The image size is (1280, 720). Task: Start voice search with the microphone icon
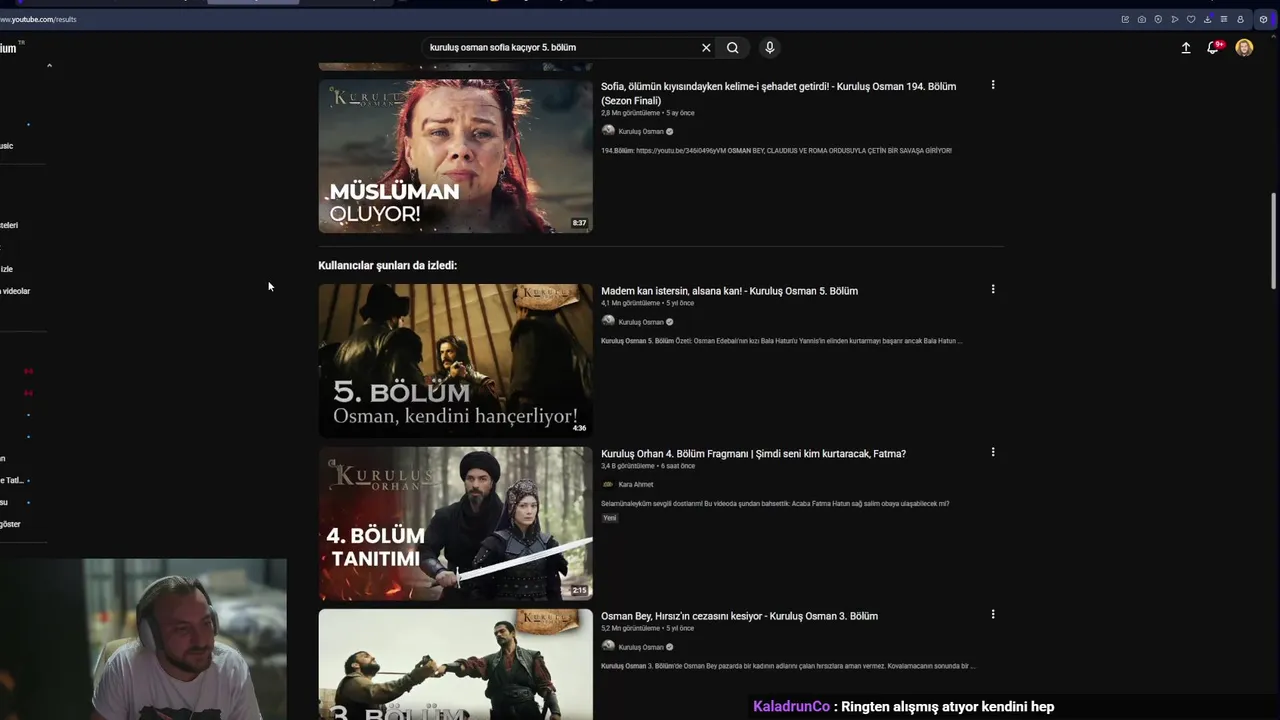[x=769, y=47]
